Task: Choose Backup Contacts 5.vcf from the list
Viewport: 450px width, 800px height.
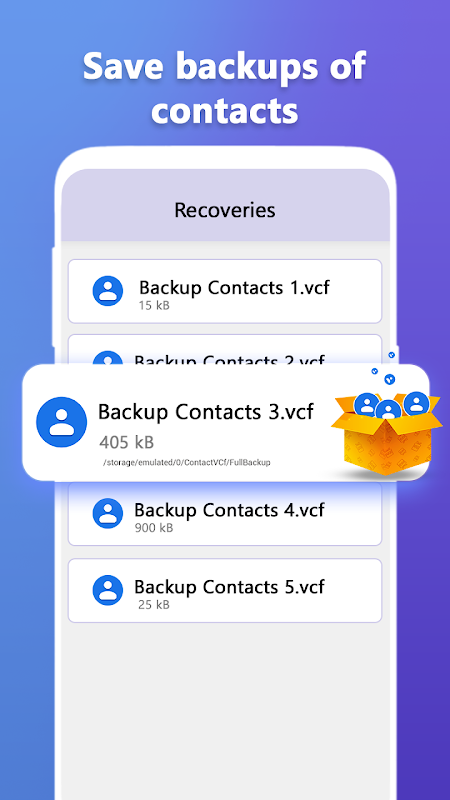Action: pyautogui.click(x=225, y=590)
